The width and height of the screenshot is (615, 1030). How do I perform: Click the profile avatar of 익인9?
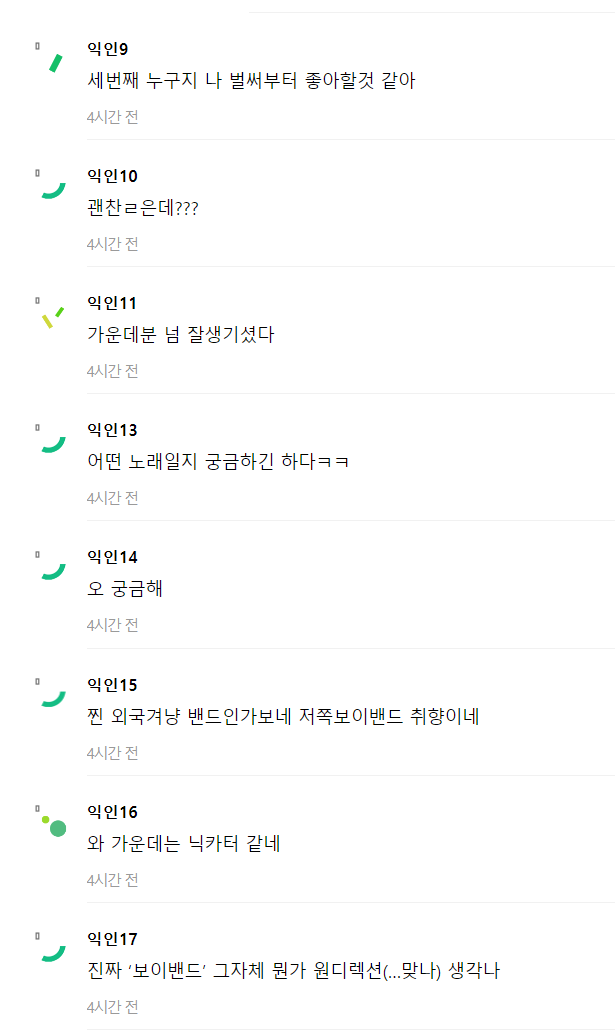51,60
